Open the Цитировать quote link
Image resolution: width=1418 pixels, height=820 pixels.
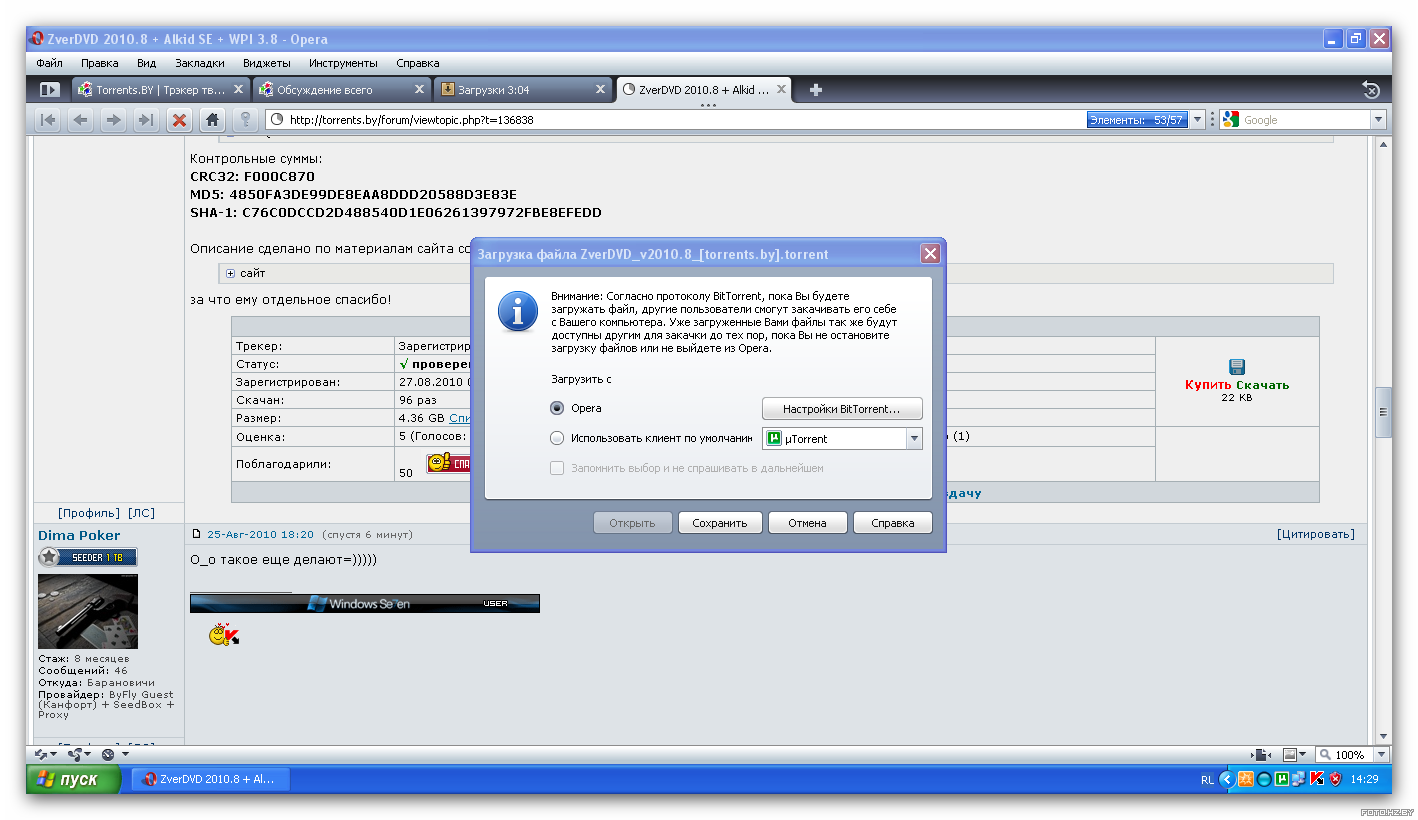click(1316, 534)
